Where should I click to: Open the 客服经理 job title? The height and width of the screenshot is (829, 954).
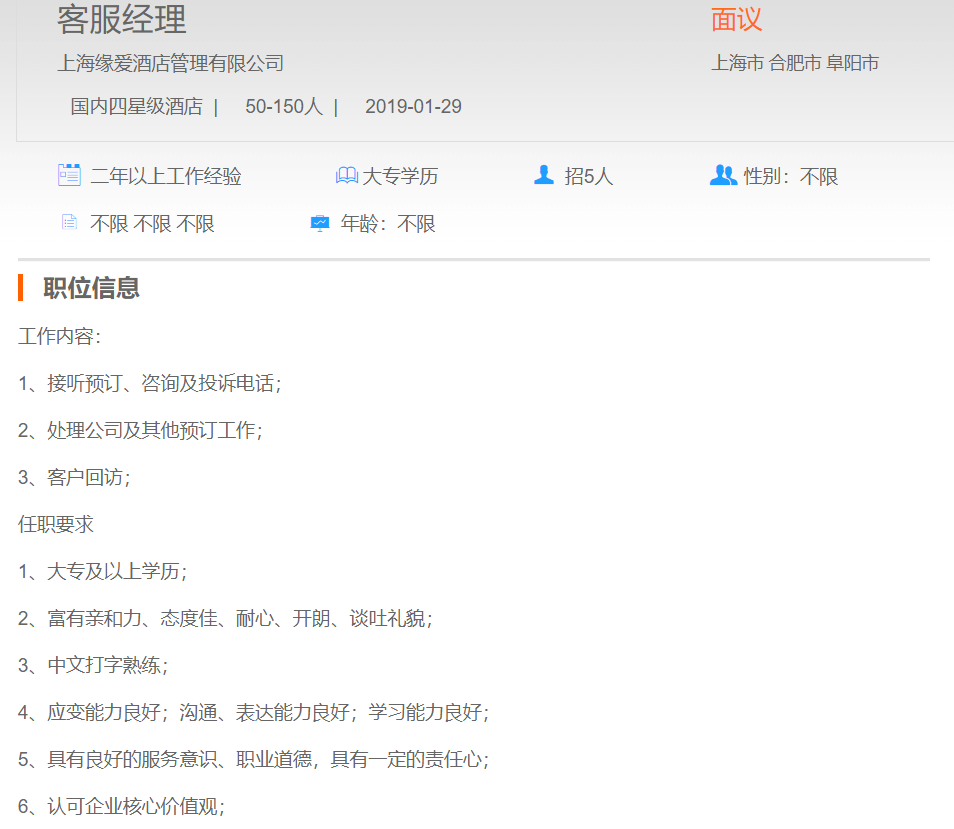click(x=122, y=20)
